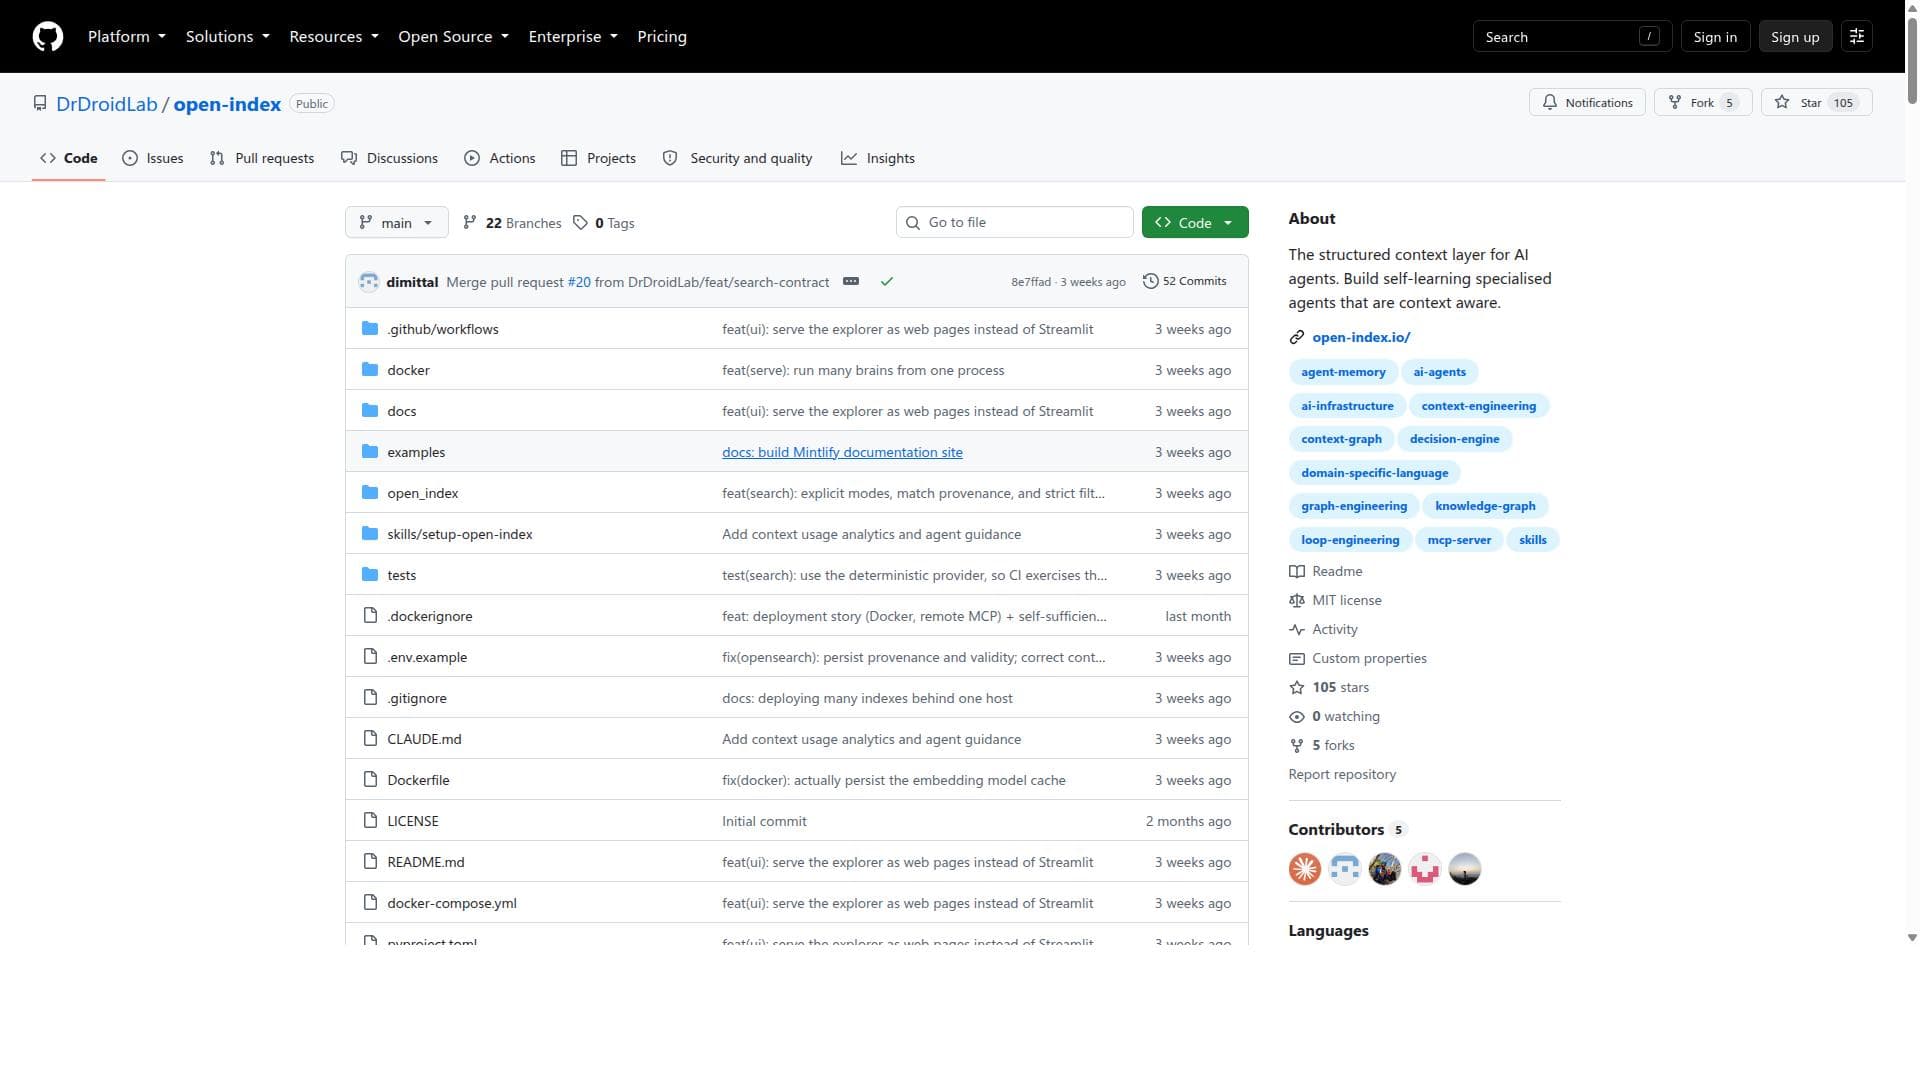Open the CLAUDE.md file
Screen dimensions: 1920x1080
[x=424, y=739]
